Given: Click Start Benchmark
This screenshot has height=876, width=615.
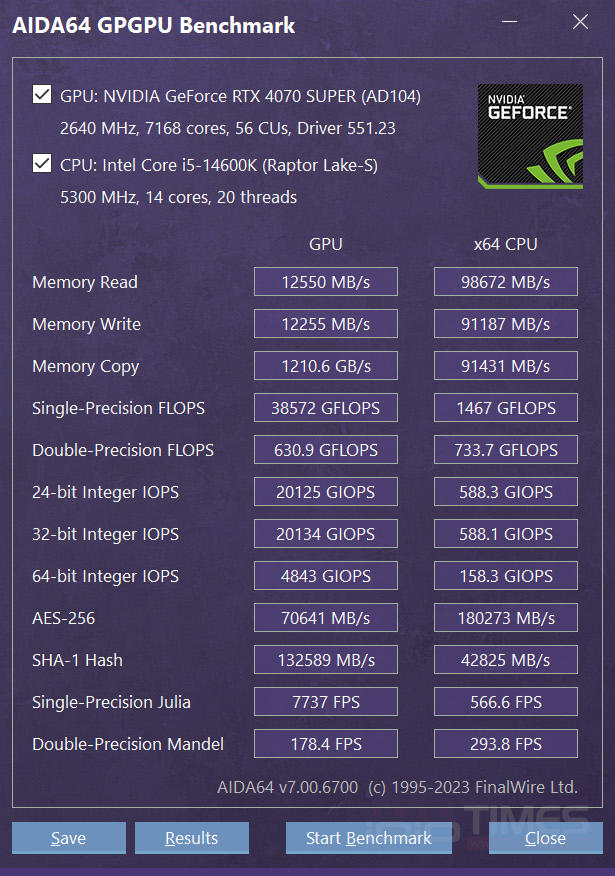Looking at the screenshot, I should 369,838.
